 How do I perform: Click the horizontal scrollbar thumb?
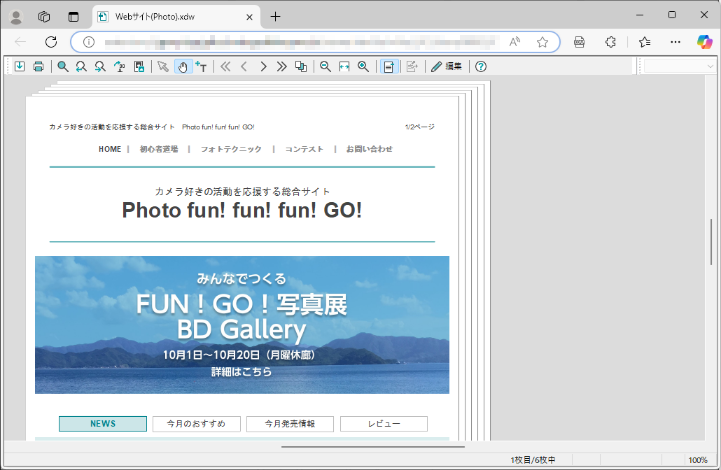tap(373, 446)
